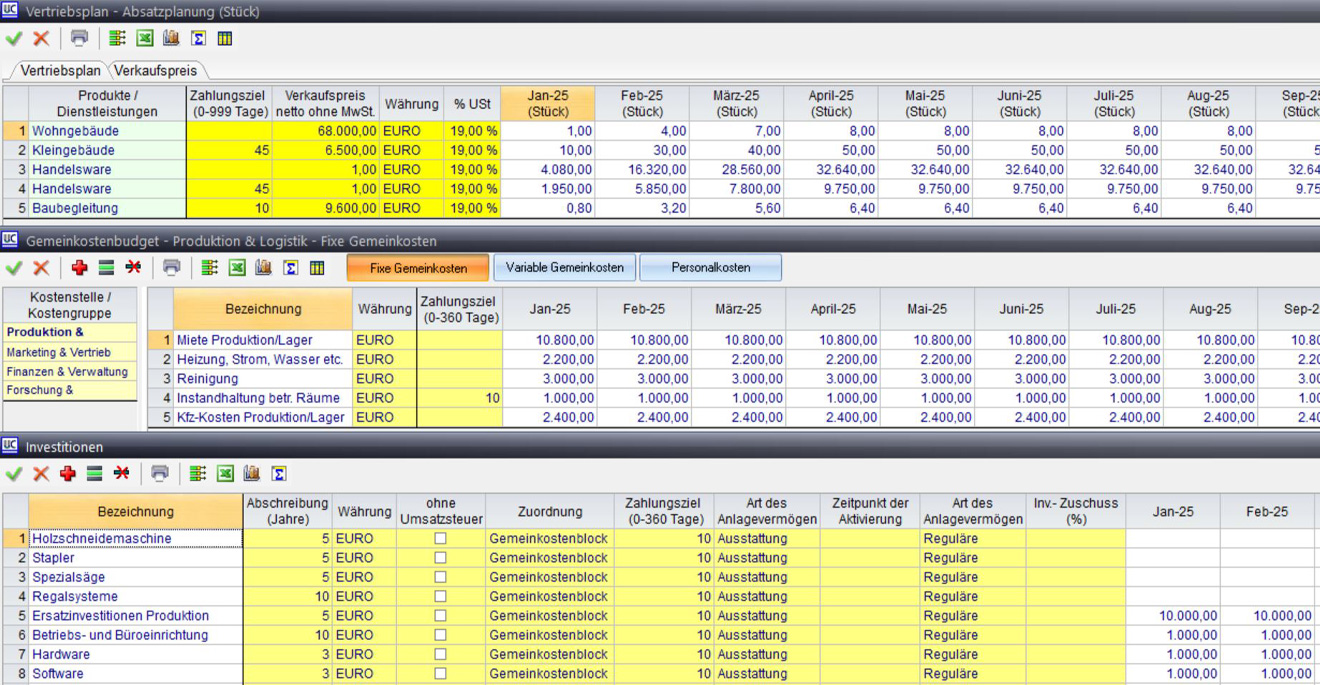Click delete row icon in Gemeinkostenbudget toolbar
1320x685 pixels.
pyautogui.click(x=133, y=267)
